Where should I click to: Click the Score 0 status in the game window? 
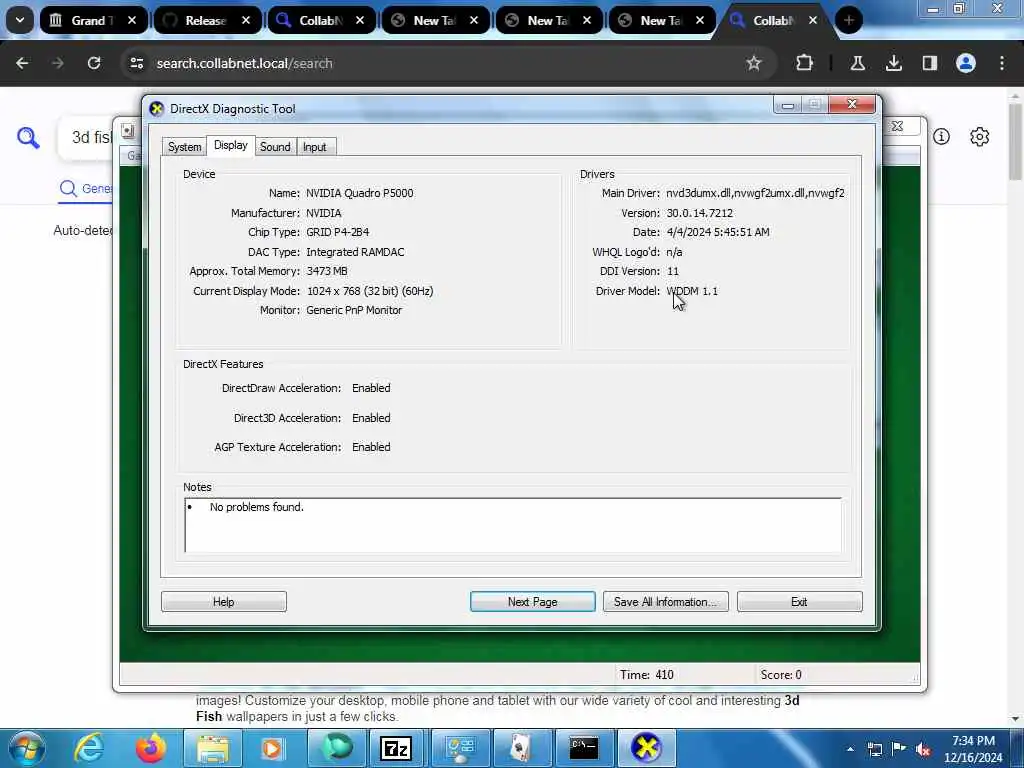[780, 675]
